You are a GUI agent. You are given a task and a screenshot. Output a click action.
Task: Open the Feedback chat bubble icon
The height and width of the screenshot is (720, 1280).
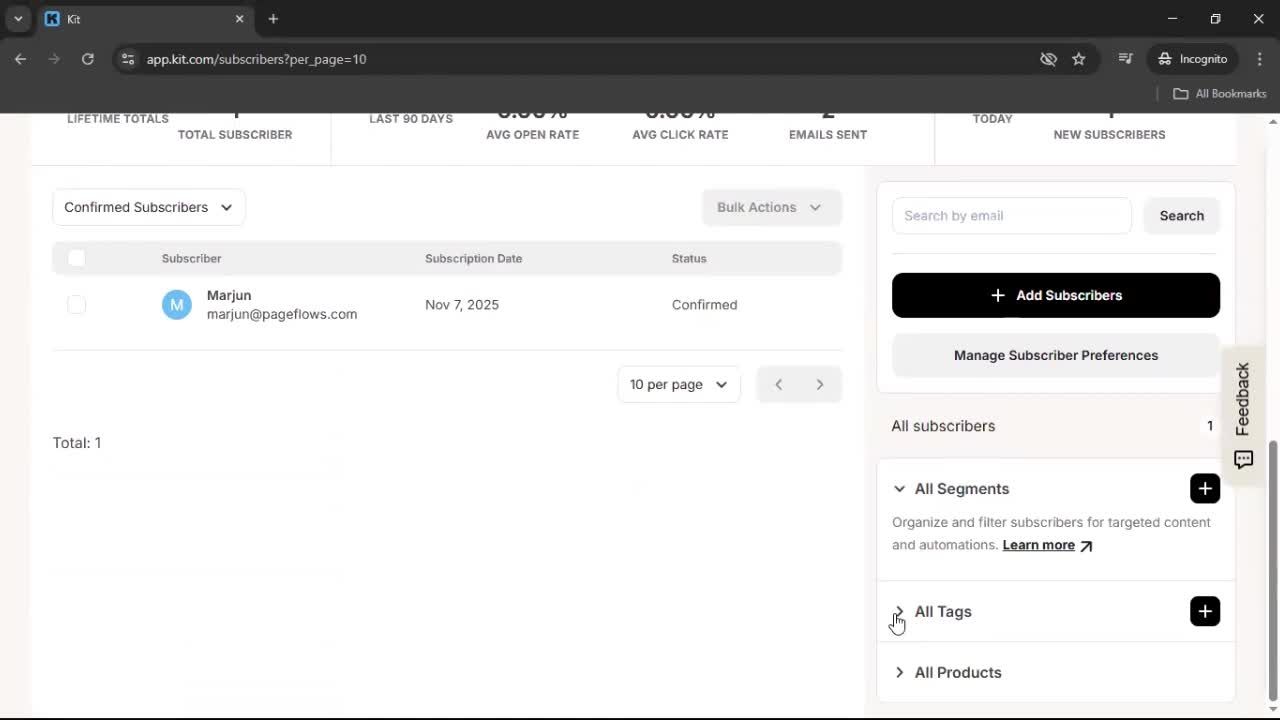(1243, 459)
